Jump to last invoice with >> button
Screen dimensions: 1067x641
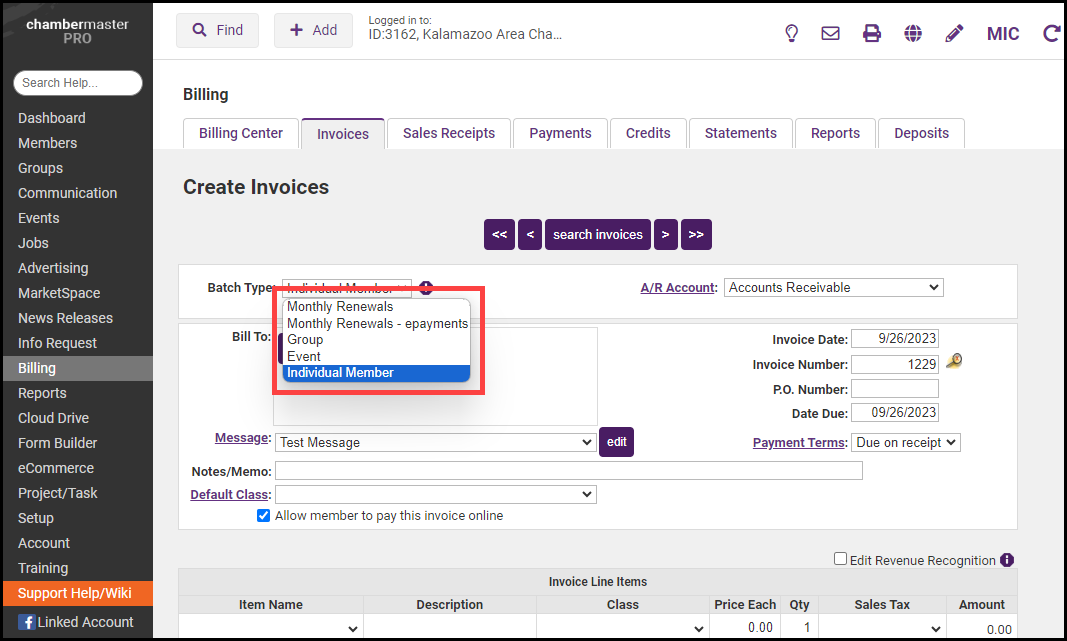point(696,235)
